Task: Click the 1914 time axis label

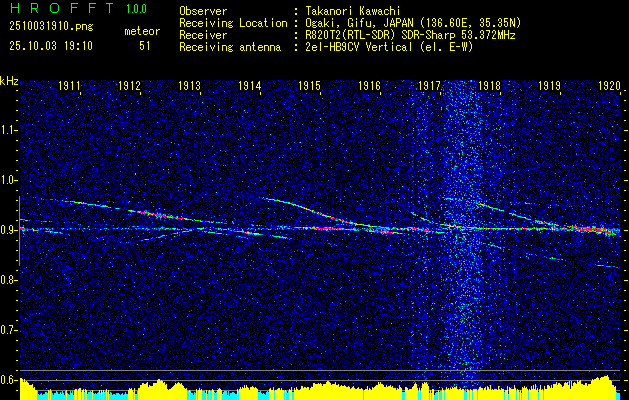Action: [250, 85]
